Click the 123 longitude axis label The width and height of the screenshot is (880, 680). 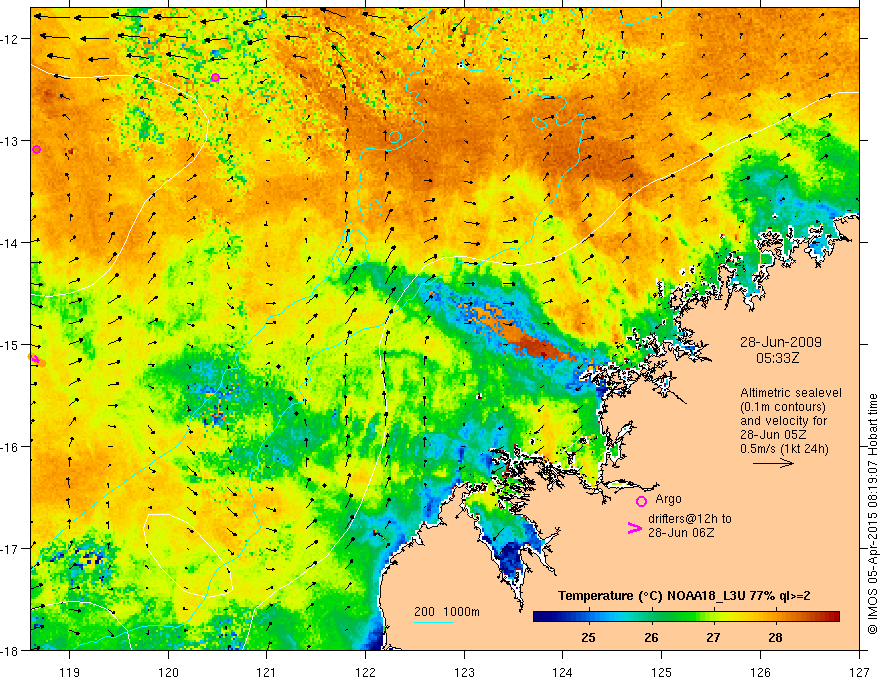point(464,672)
